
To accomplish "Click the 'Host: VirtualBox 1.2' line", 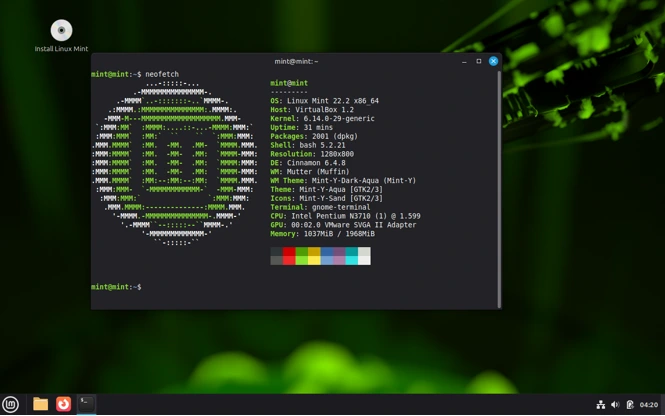I will pos(312,110).
